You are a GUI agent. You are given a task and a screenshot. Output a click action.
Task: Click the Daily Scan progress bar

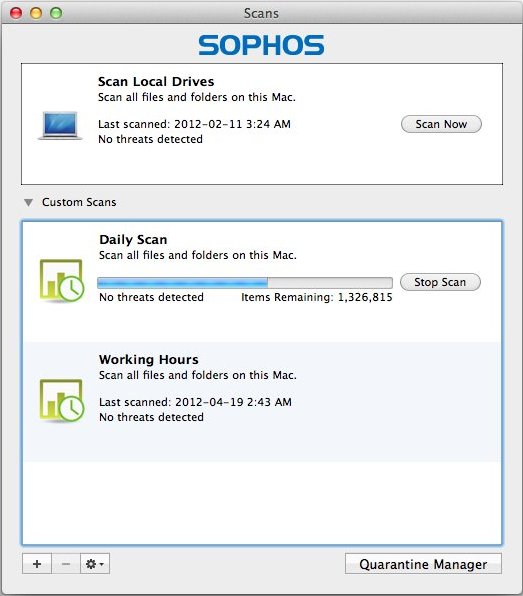pyautogui.click(x=245, y=283)
